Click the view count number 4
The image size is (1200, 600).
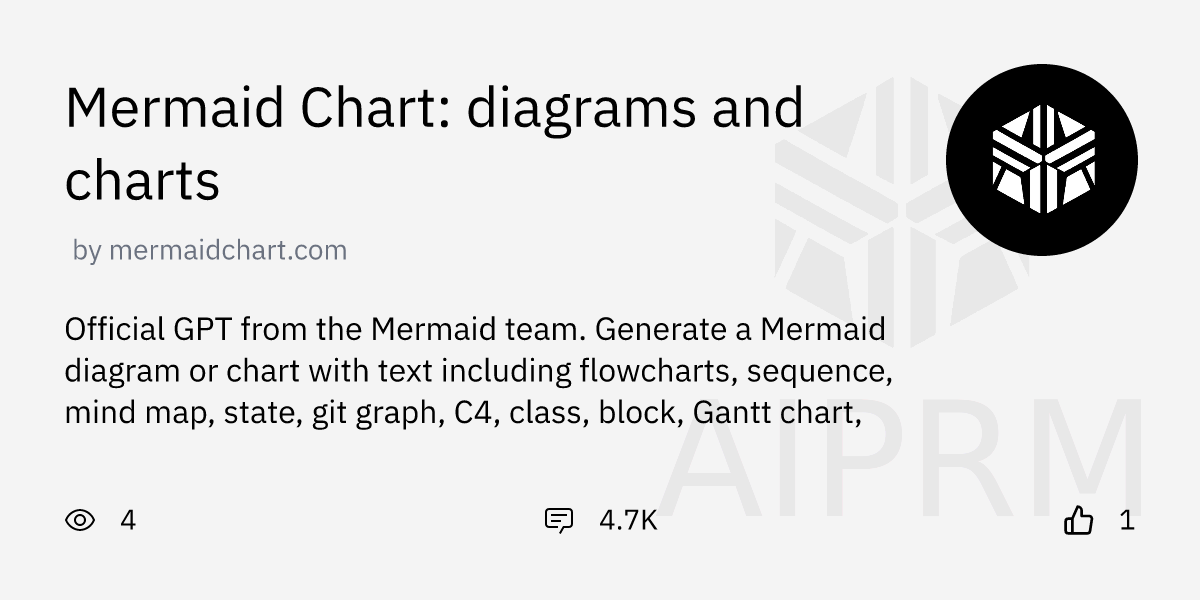(128, 520)
